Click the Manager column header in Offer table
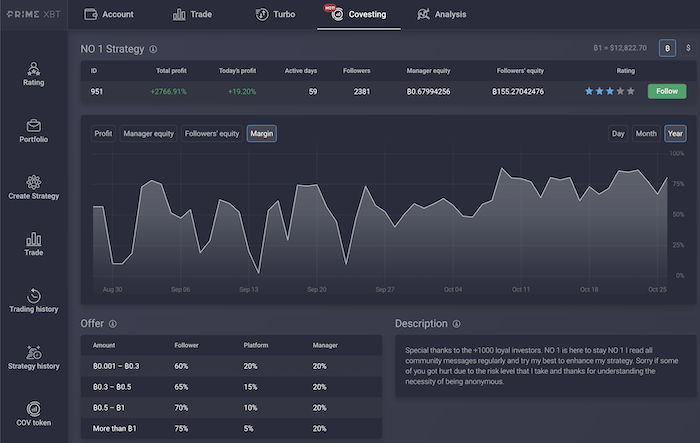Screen dimensions: 700x443 tap(325, 345)
